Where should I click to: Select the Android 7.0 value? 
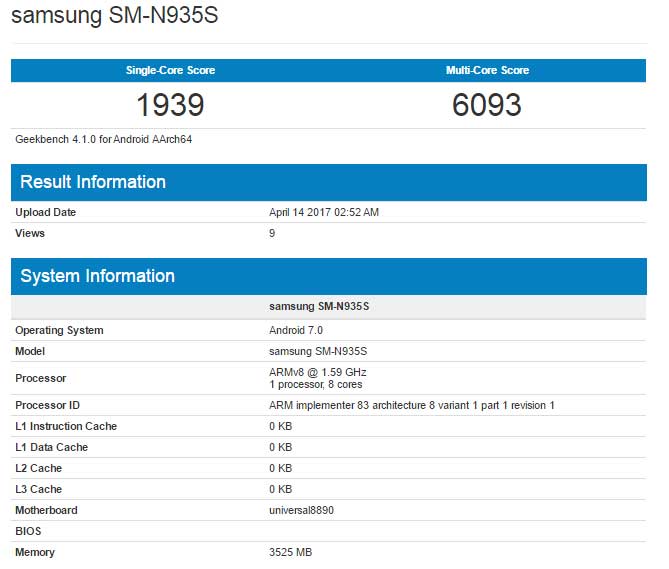pos(296,330)
